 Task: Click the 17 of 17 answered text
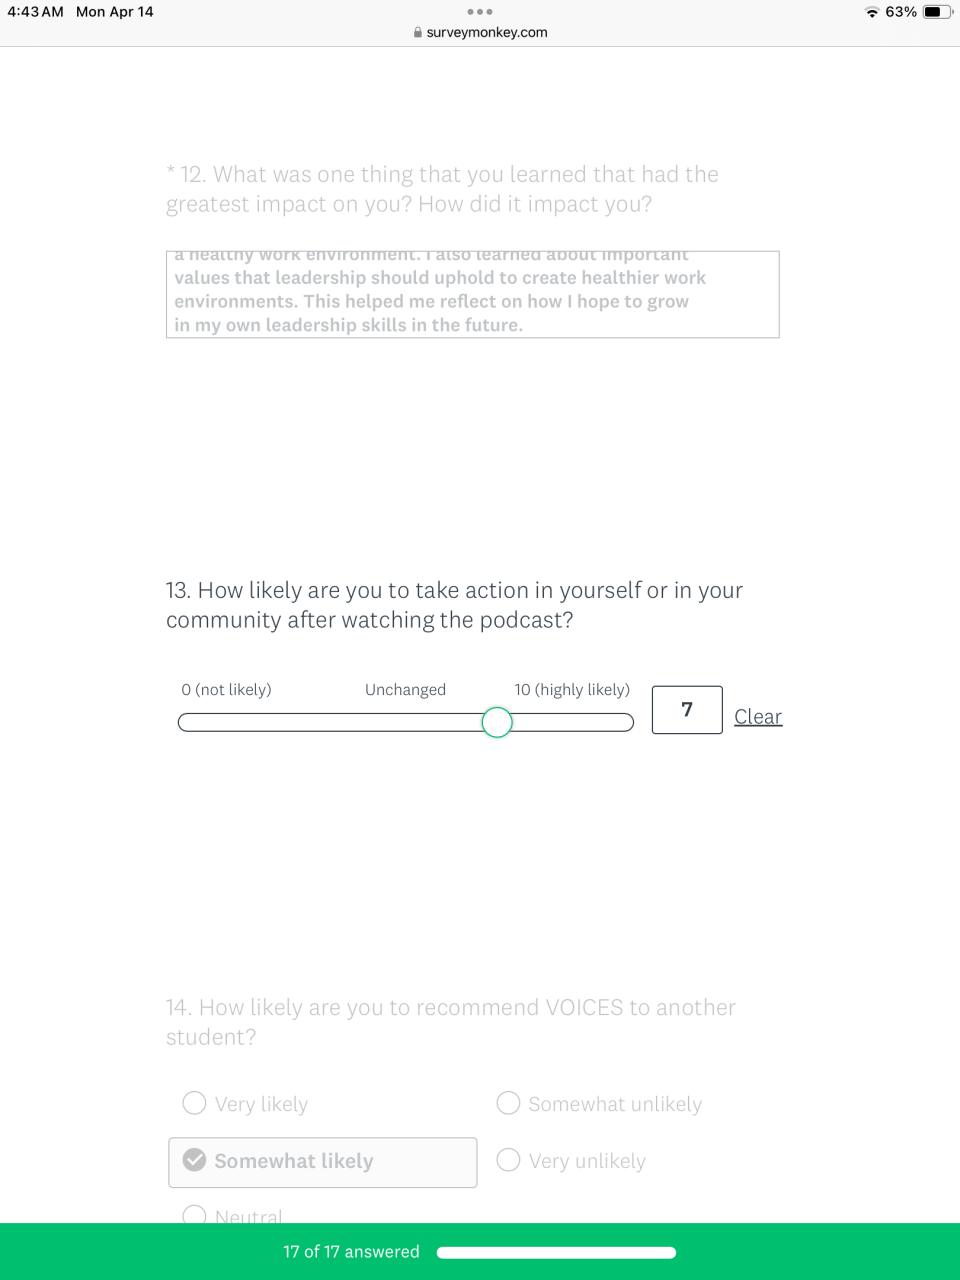[351, 1252]
